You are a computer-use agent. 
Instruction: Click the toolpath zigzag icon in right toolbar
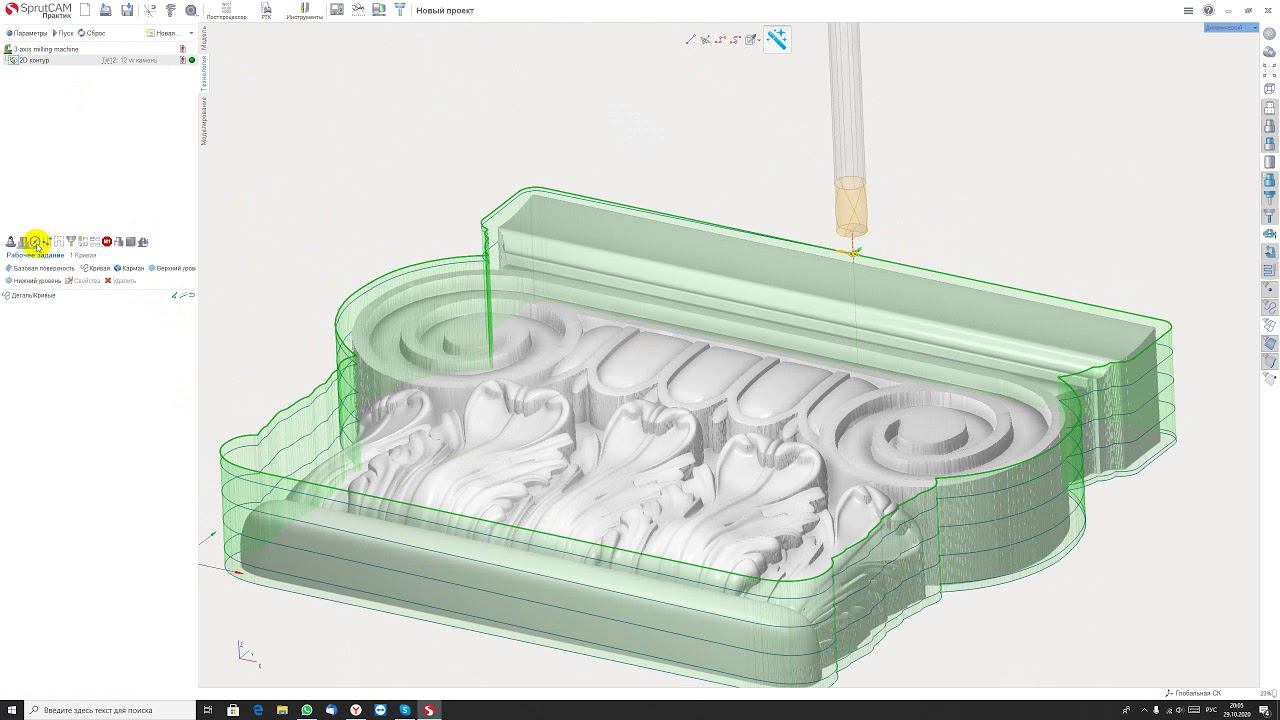(x=1270, y=270)
